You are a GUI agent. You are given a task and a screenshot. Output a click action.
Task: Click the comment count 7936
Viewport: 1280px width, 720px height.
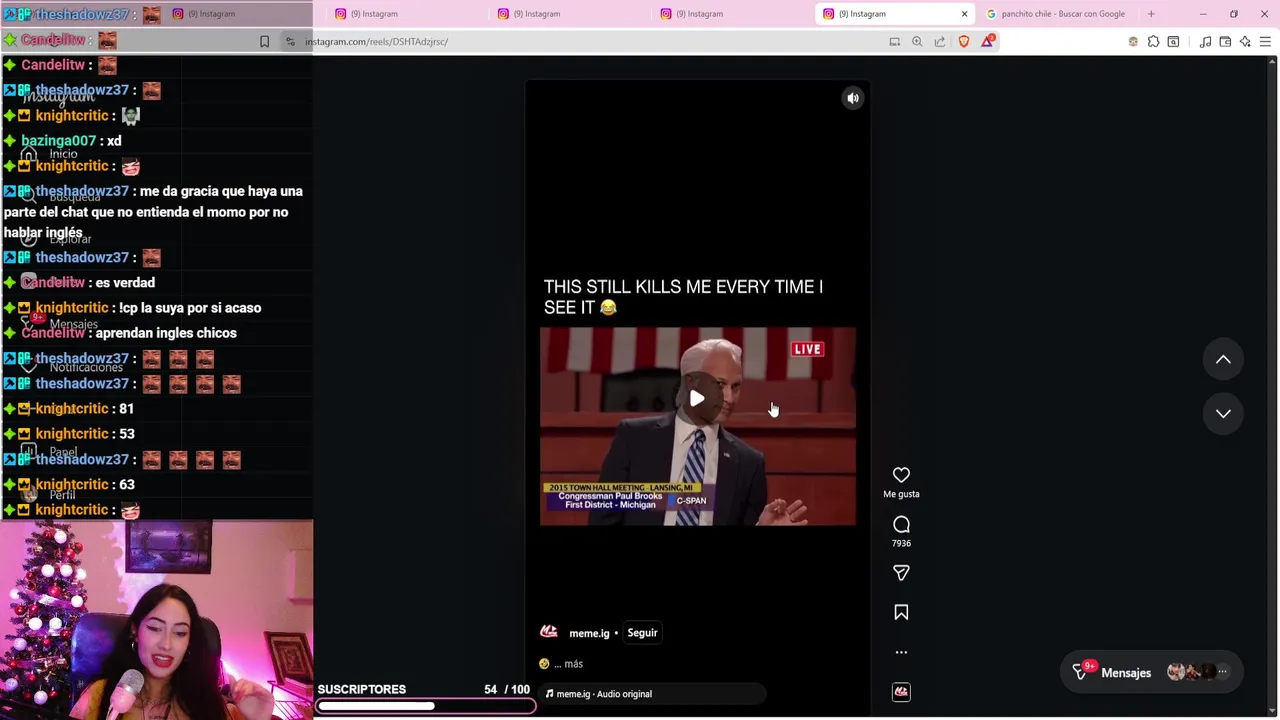pyautogui.click(x=901, y=543)
